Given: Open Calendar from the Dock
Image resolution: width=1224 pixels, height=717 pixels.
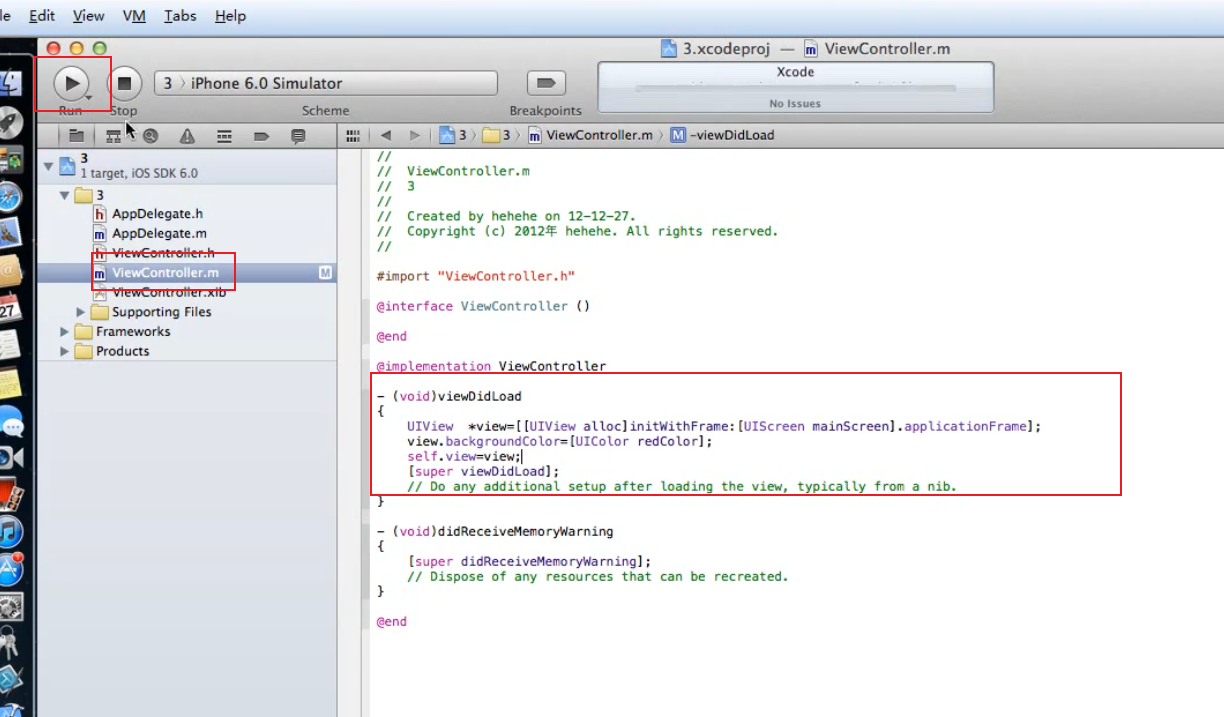Looking at the screenshot, I should [x=10, y=308].
